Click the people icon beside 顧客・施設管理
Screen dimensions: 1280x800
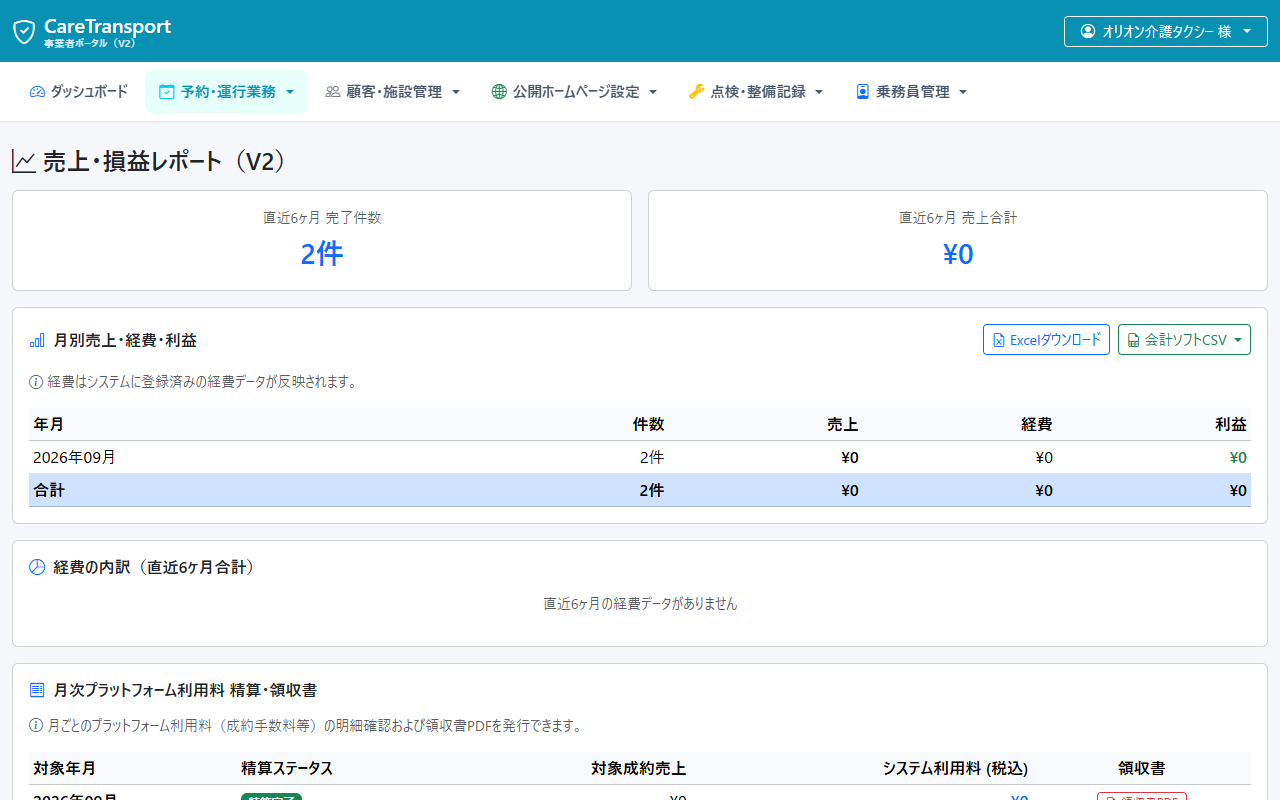pos(333,92)
